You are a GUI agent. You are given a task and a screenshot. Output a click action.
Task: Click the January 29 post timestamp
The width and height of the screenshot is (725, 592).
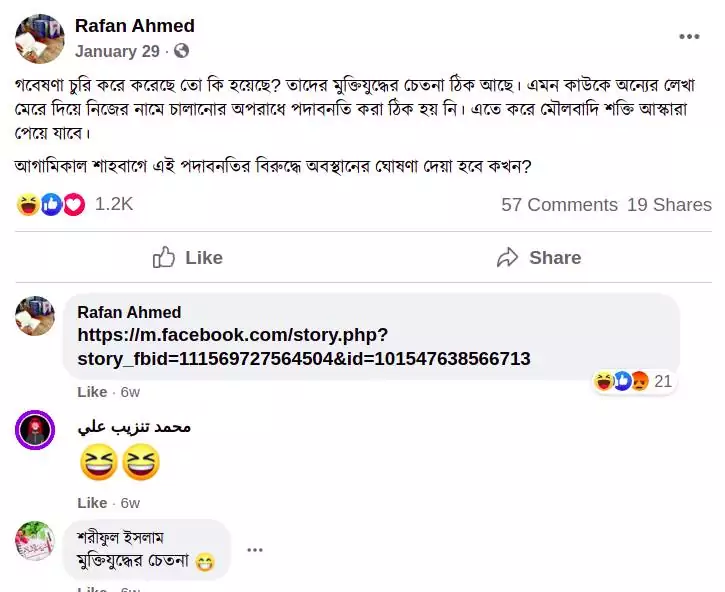(117, 51)
